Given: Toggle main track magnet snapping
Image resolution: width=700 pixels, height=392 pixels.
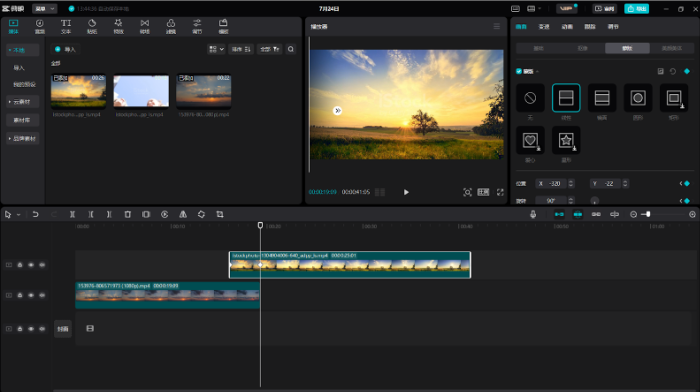Looking at the screenshot, I should pos(559,214).
